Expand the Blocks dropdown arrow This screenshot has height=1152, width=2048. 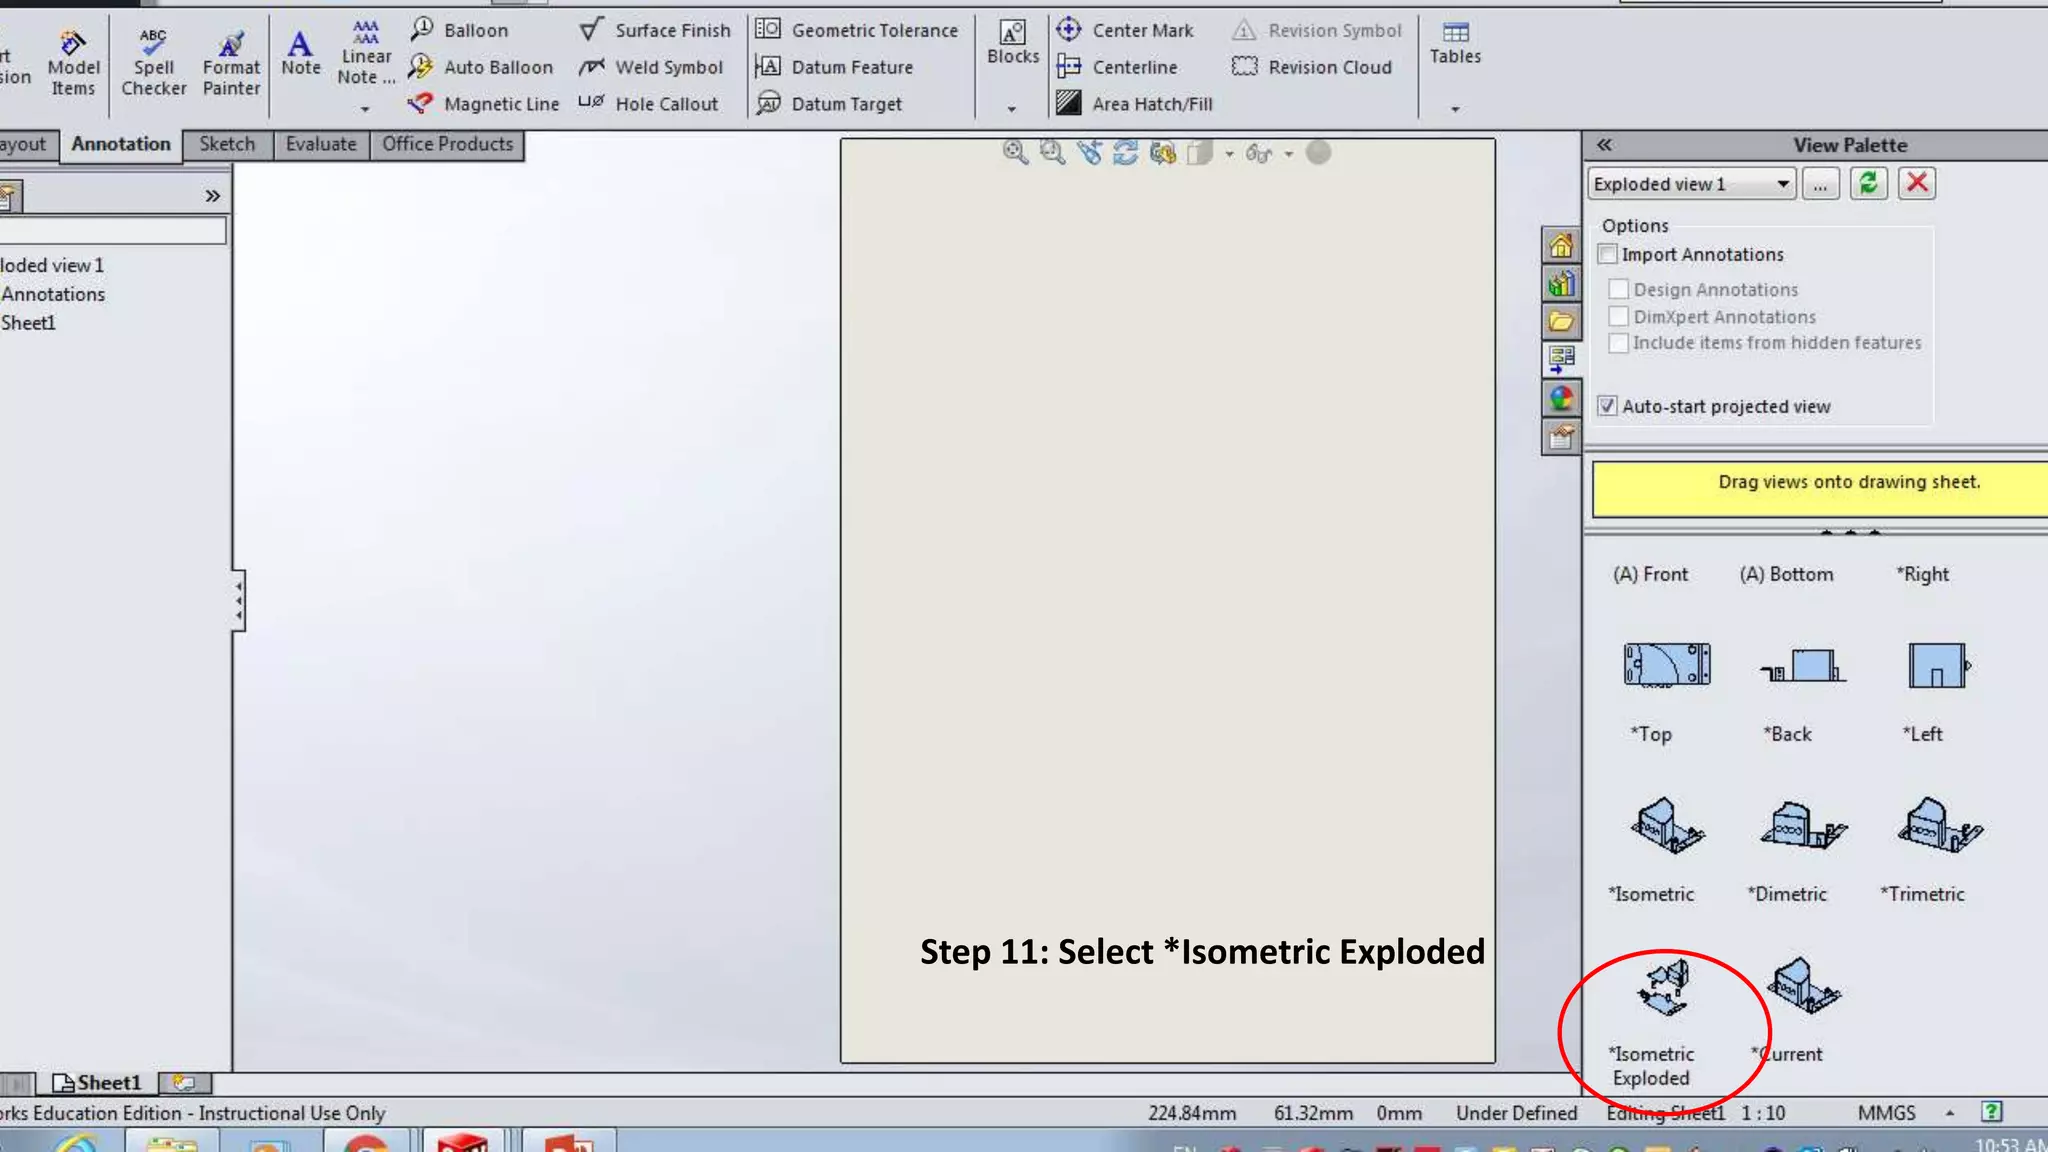pyautogui.click(x=1011, y=108)
